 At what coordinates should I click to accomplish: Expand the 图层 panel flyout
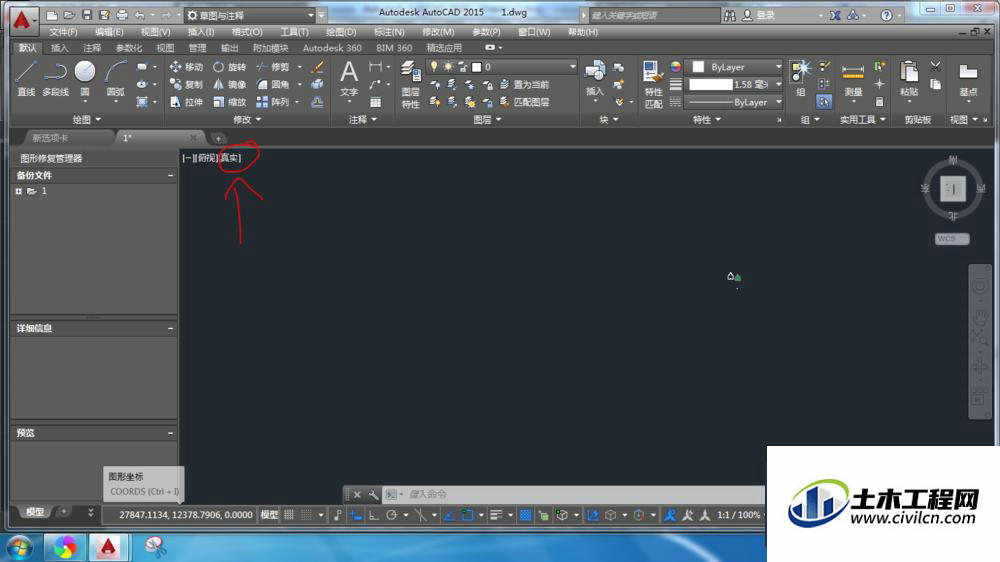(x=487, y=119)
